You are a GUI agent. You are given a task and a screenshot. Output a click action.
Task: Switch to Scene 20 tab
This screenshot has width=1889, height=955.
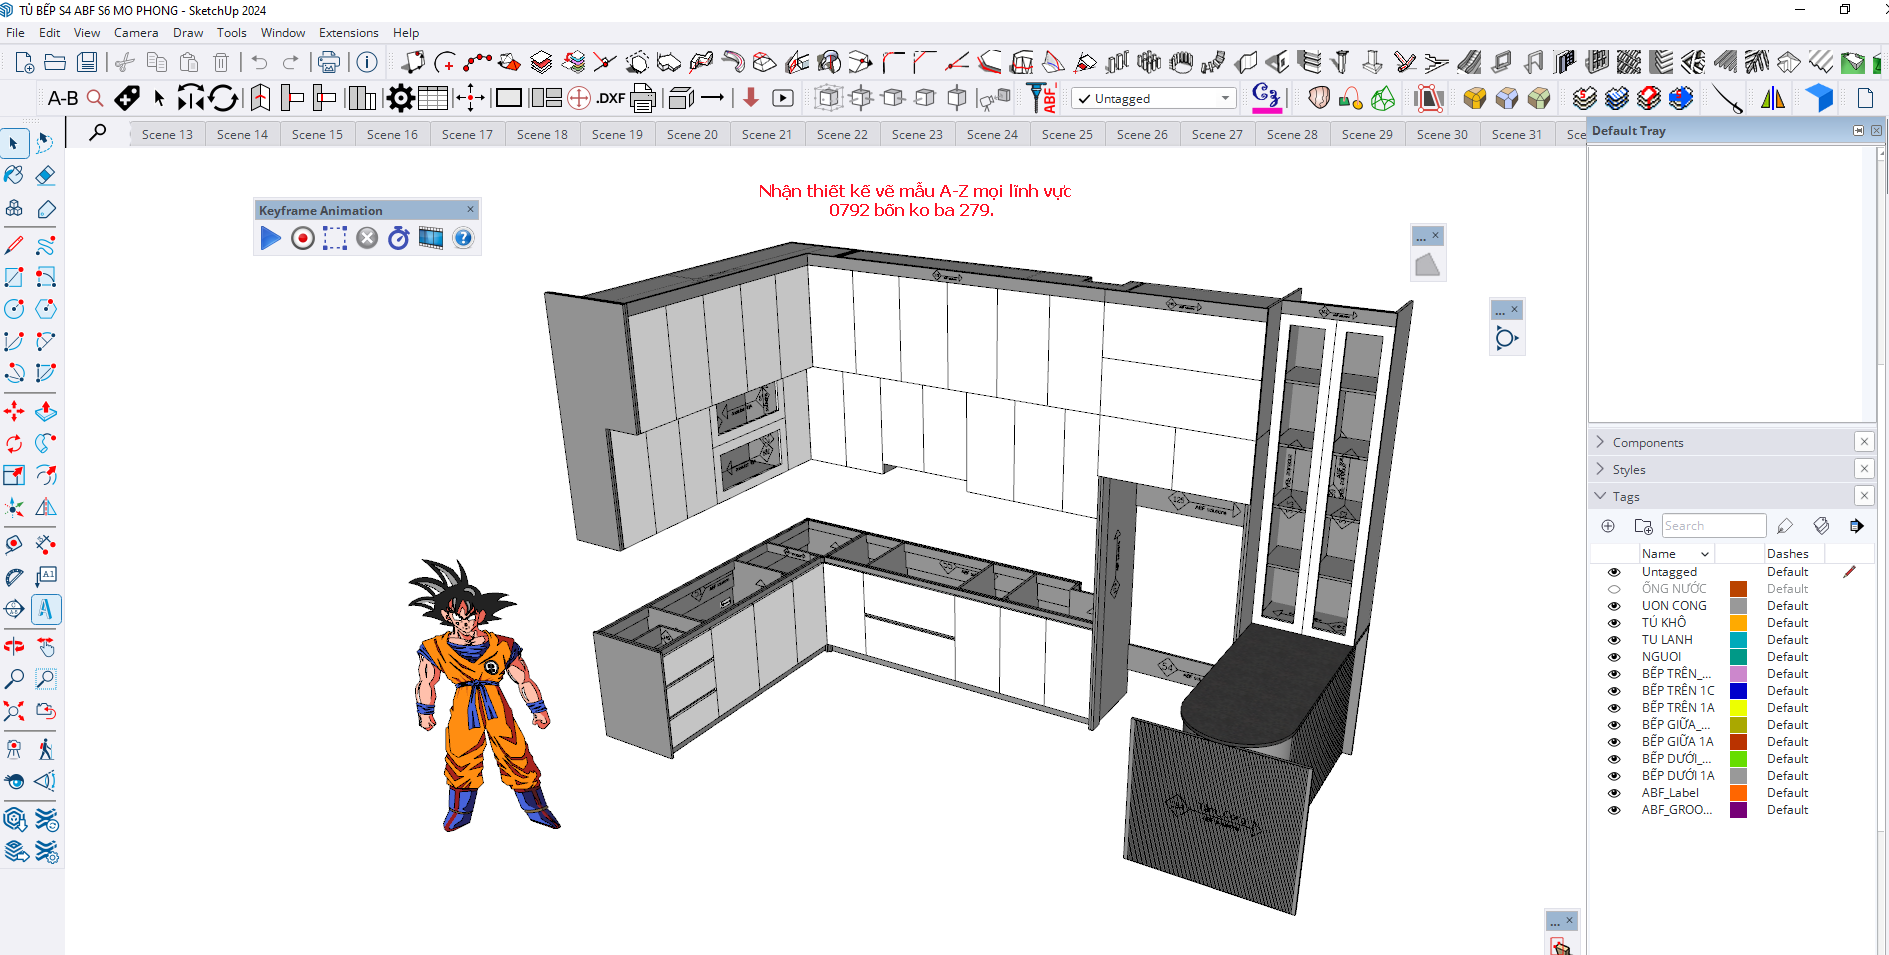point(692,134)
